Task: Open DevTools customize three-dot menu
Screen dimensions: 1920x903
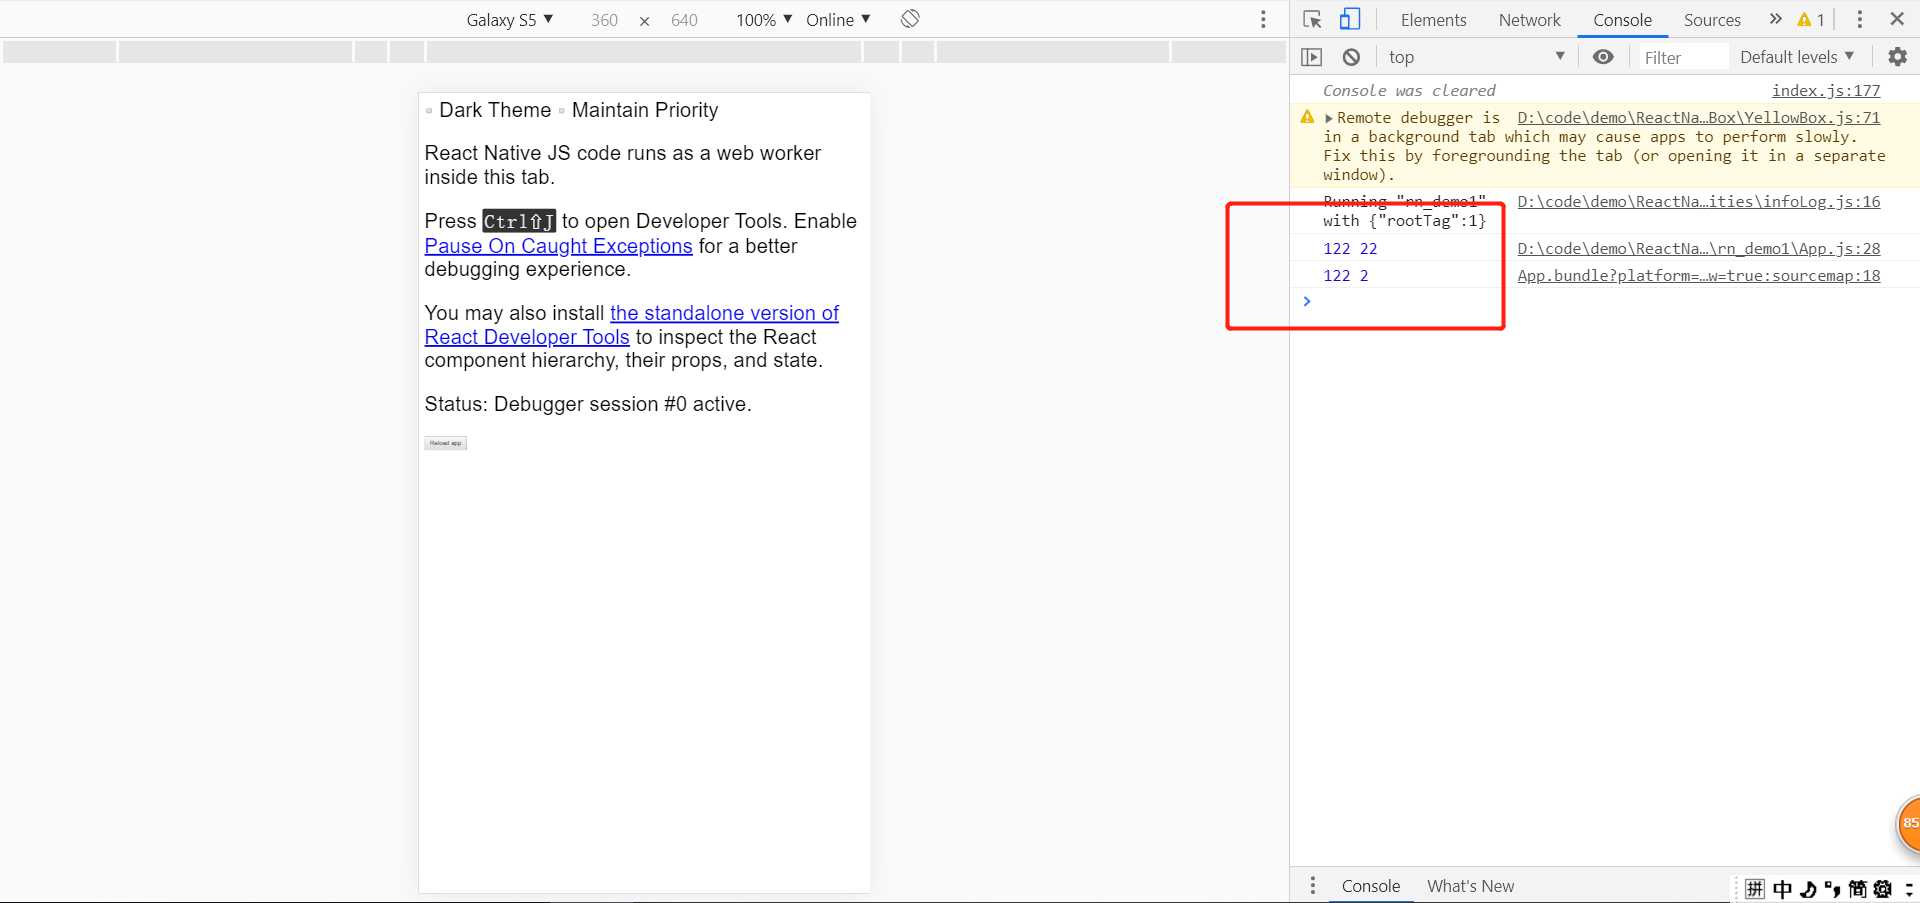Action: point(1859,19)
